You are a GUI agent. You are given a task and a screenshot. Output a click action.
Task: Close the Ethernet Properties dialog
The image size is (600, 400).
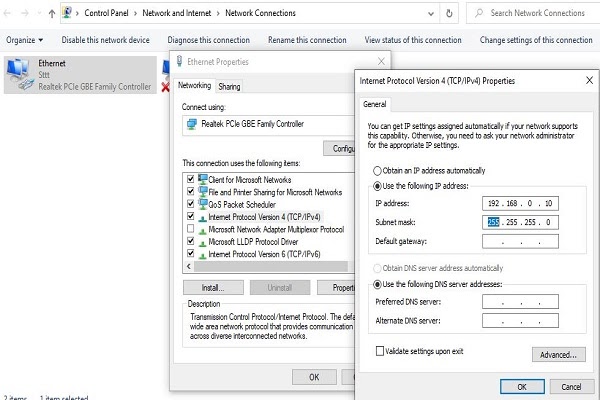pos(381,61)
